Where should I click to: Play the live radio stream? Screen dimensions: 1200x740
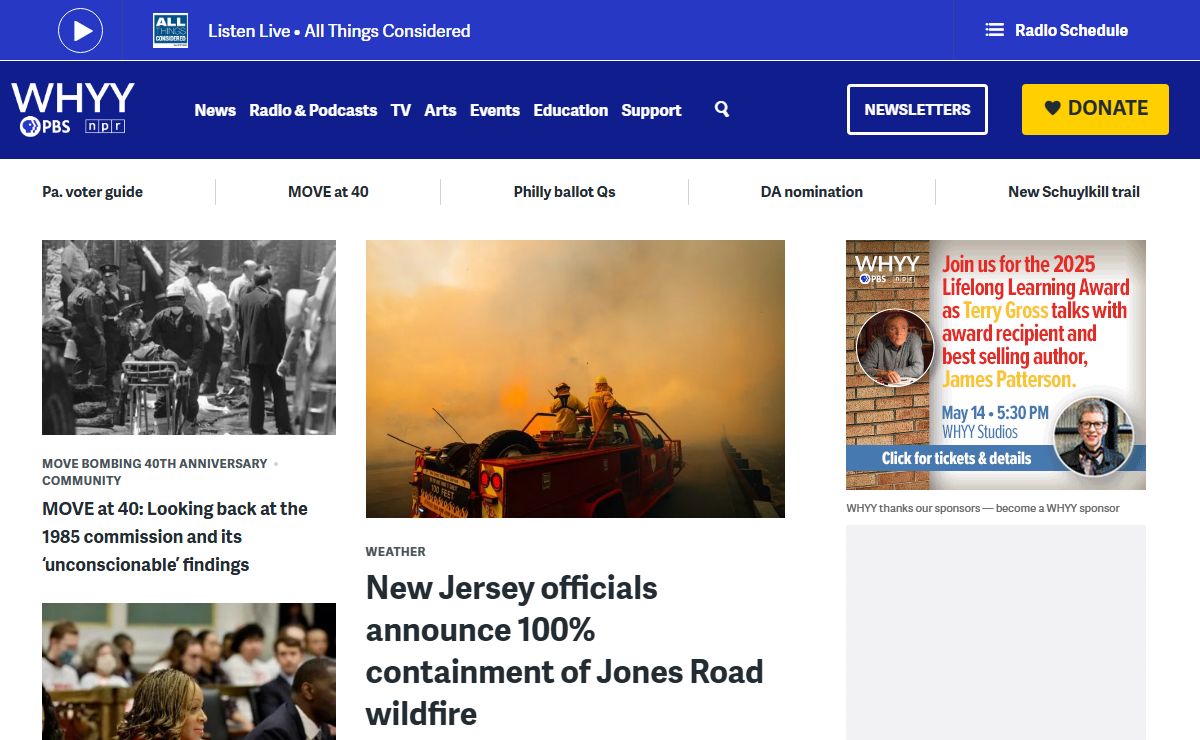coord(81,30)
